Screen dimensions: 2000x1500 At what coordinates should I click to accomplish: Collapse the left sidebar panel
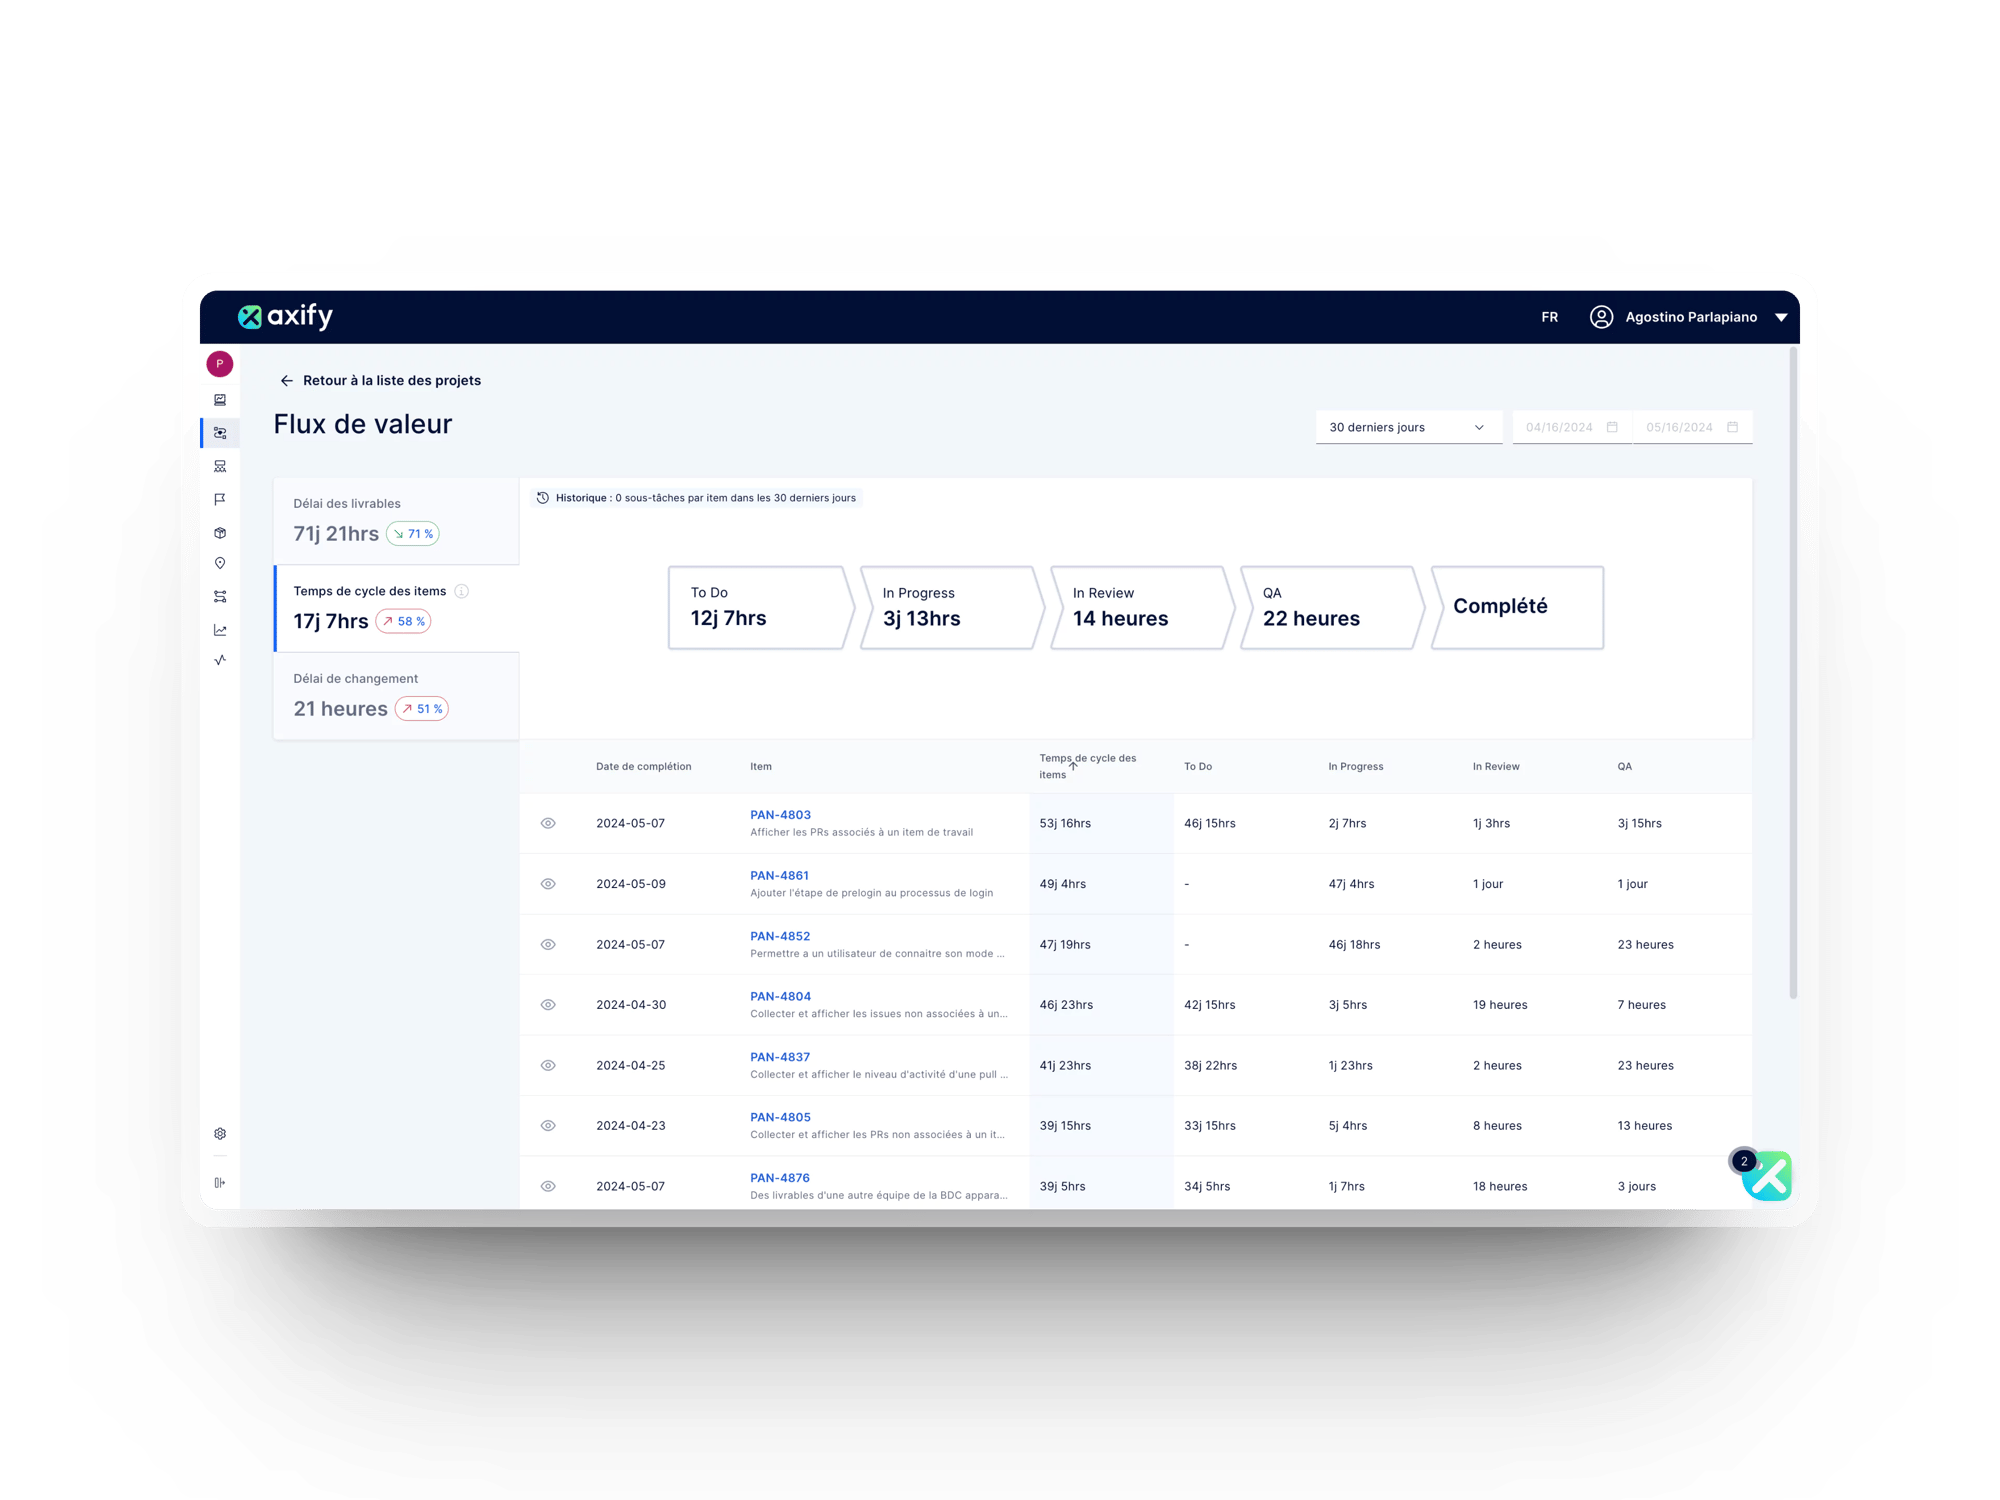point(220,1183)
